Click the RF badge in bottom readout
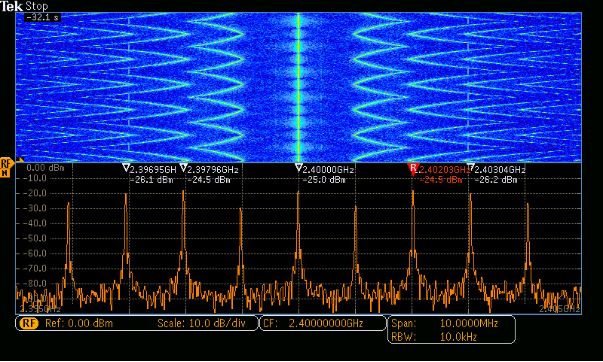Image resolution: width=603 pixels, height=362 pixels. pos(29,323)
